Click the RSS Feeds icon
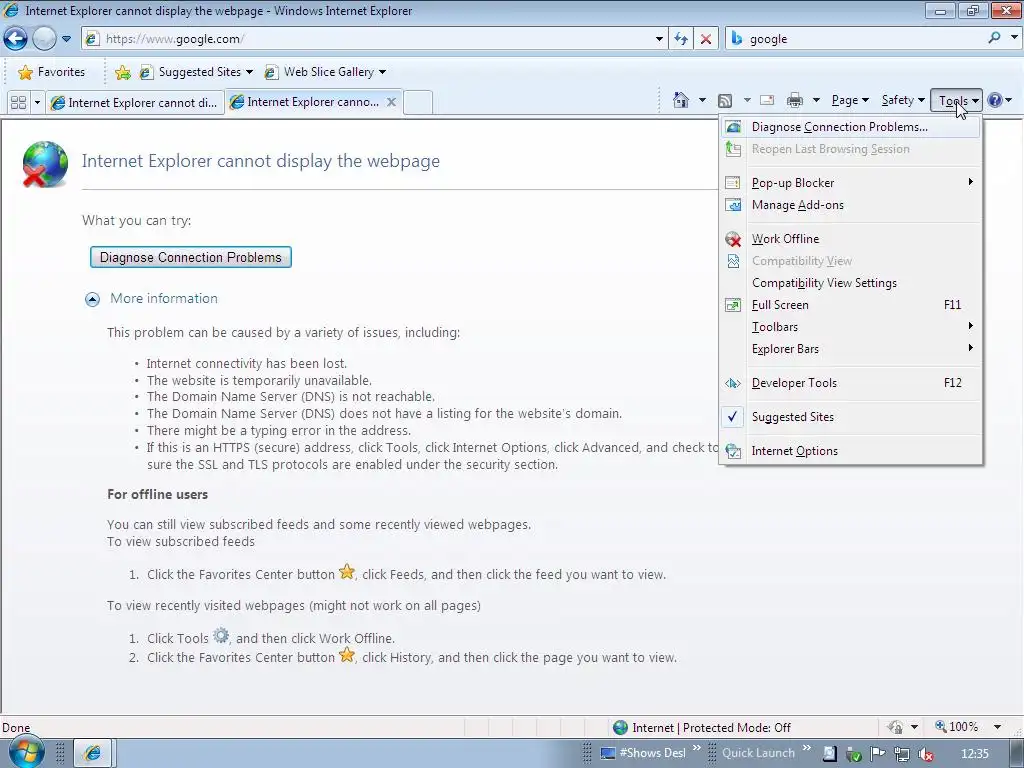Image resolution: width=1024 pixels, height=768 pixels. pos(725,100)
